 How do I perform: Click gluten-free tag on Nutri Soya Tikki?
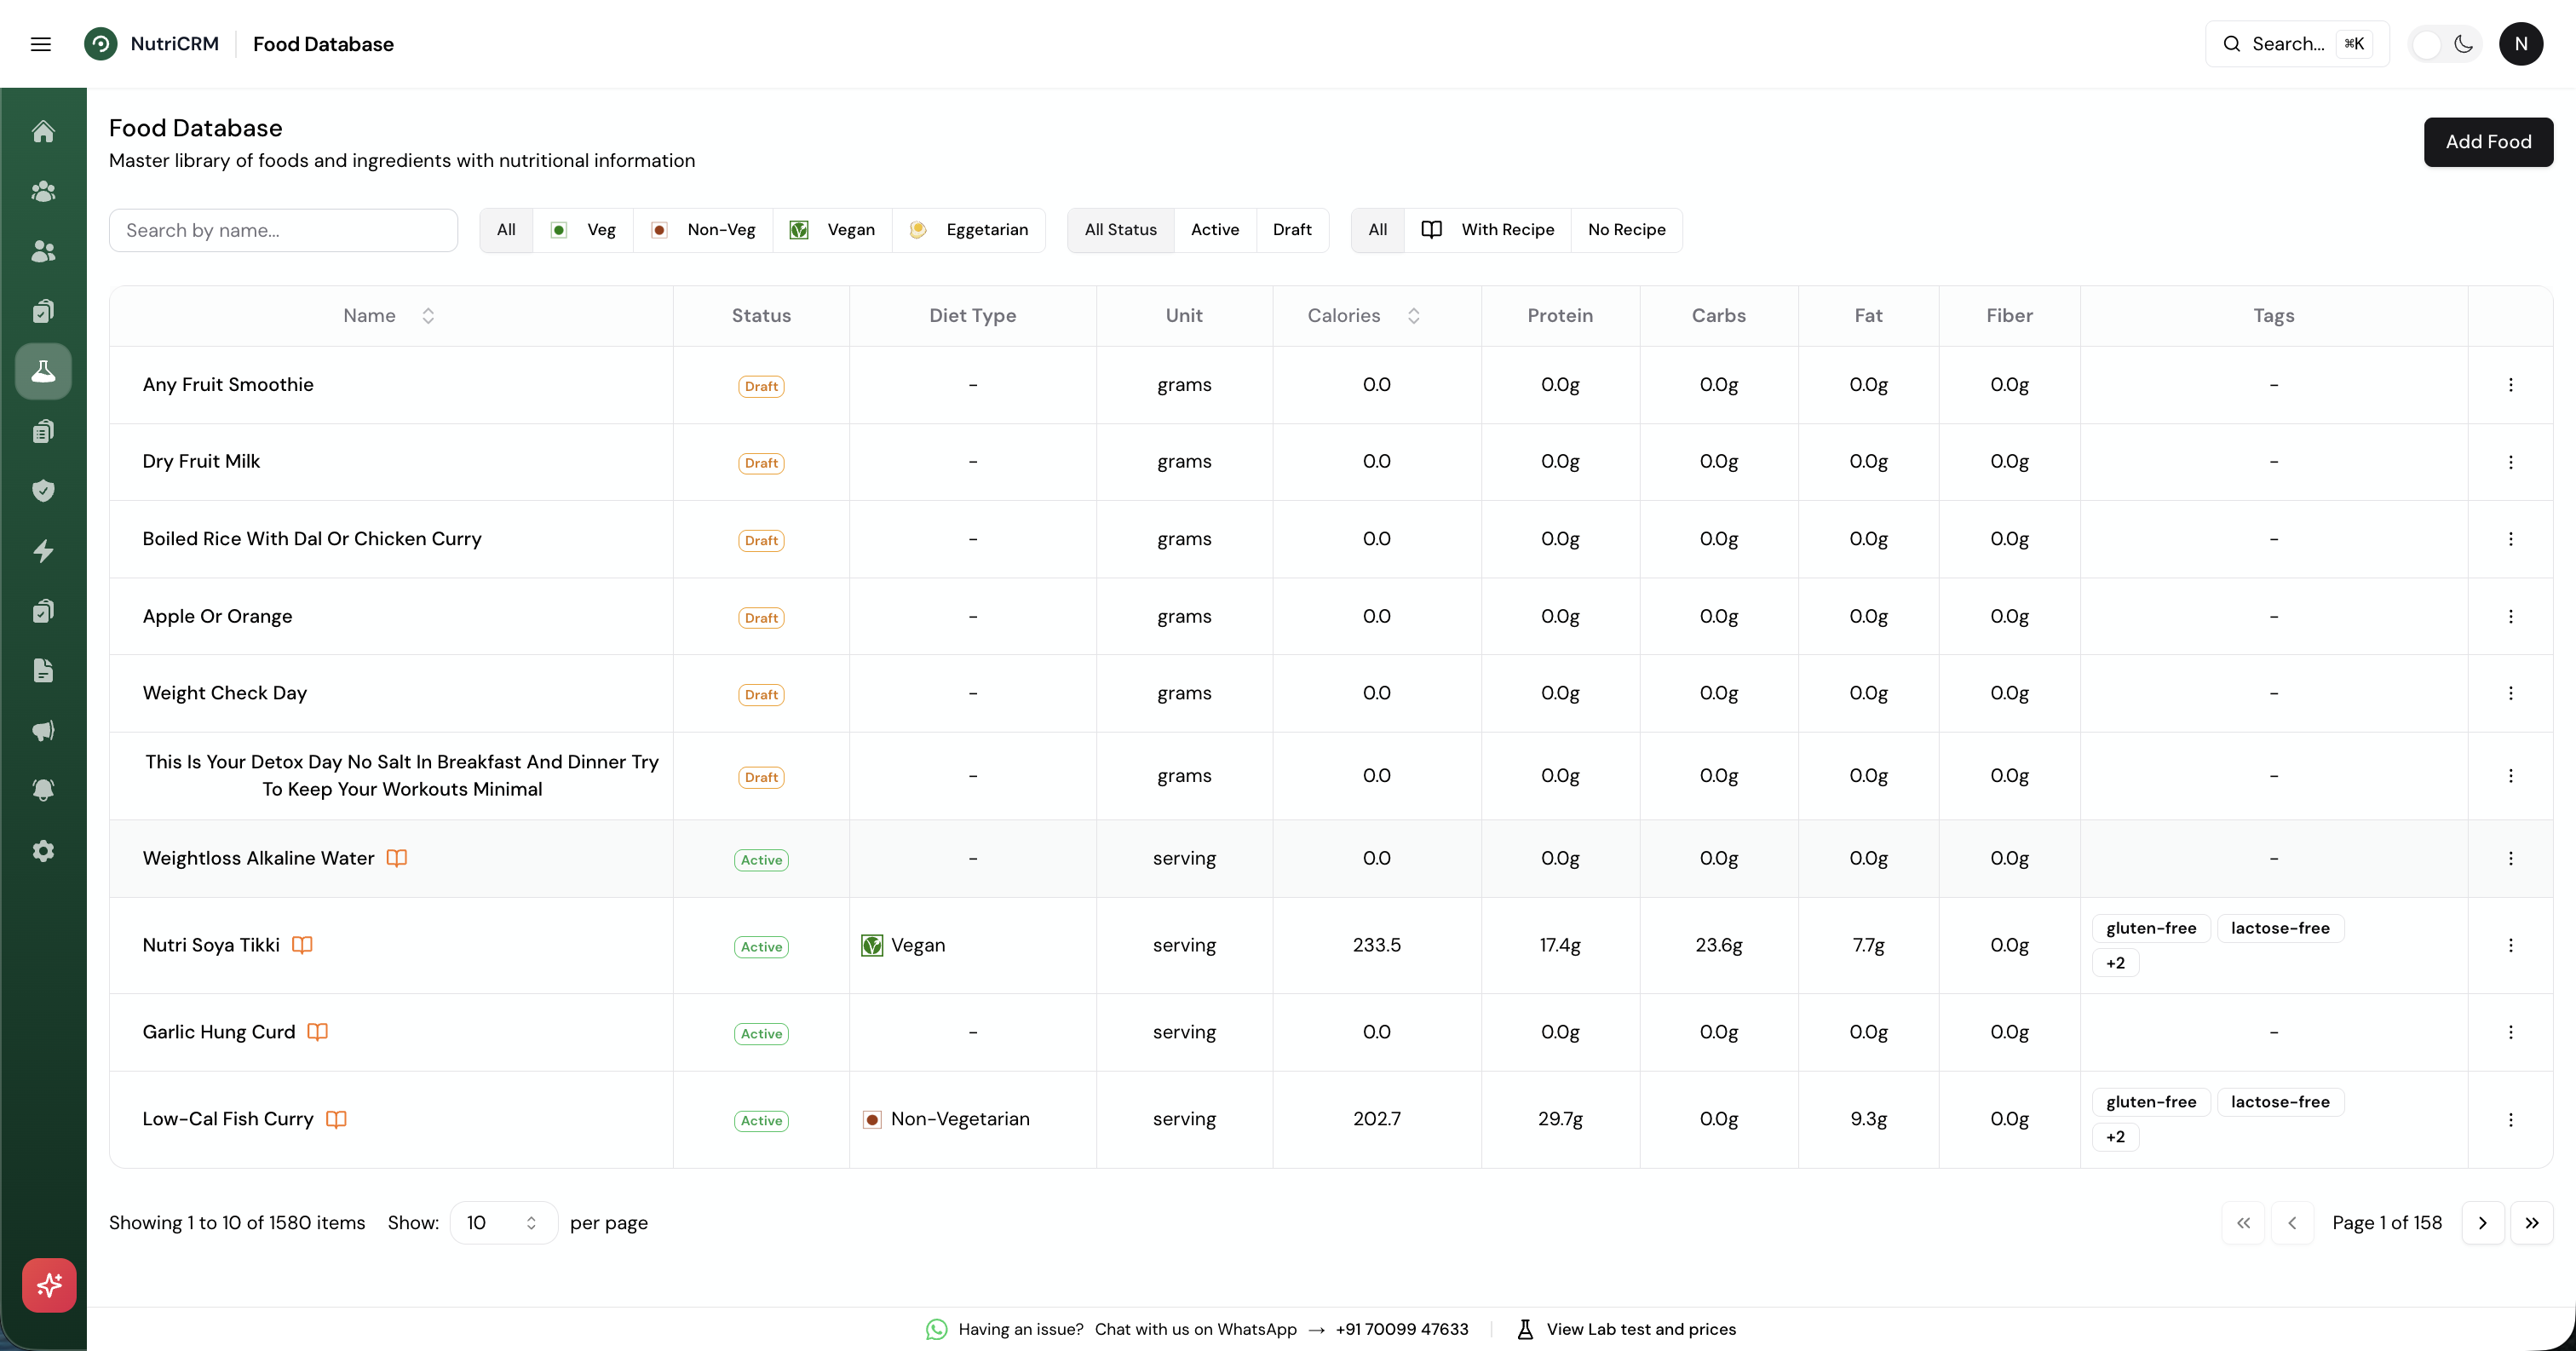(x=2151, y=928)
